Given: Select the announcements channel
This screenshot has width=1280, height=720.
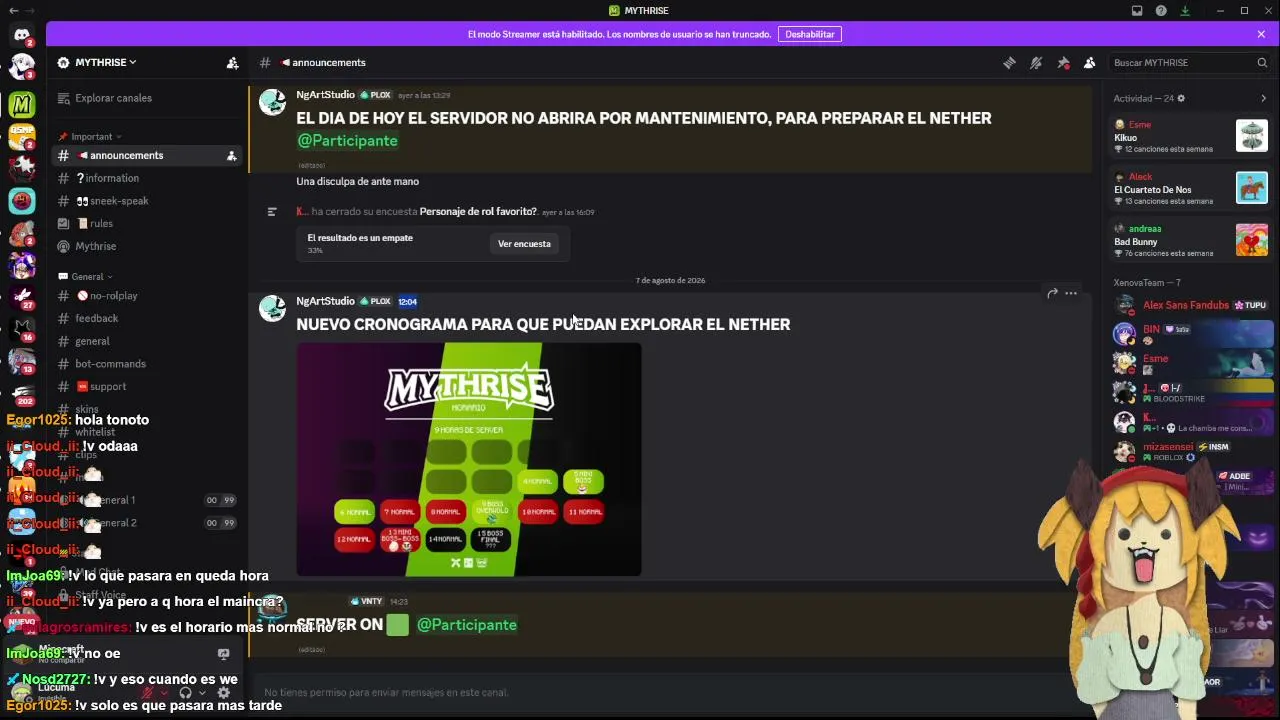Looking at the screenshot, I should tap(148, 156).
